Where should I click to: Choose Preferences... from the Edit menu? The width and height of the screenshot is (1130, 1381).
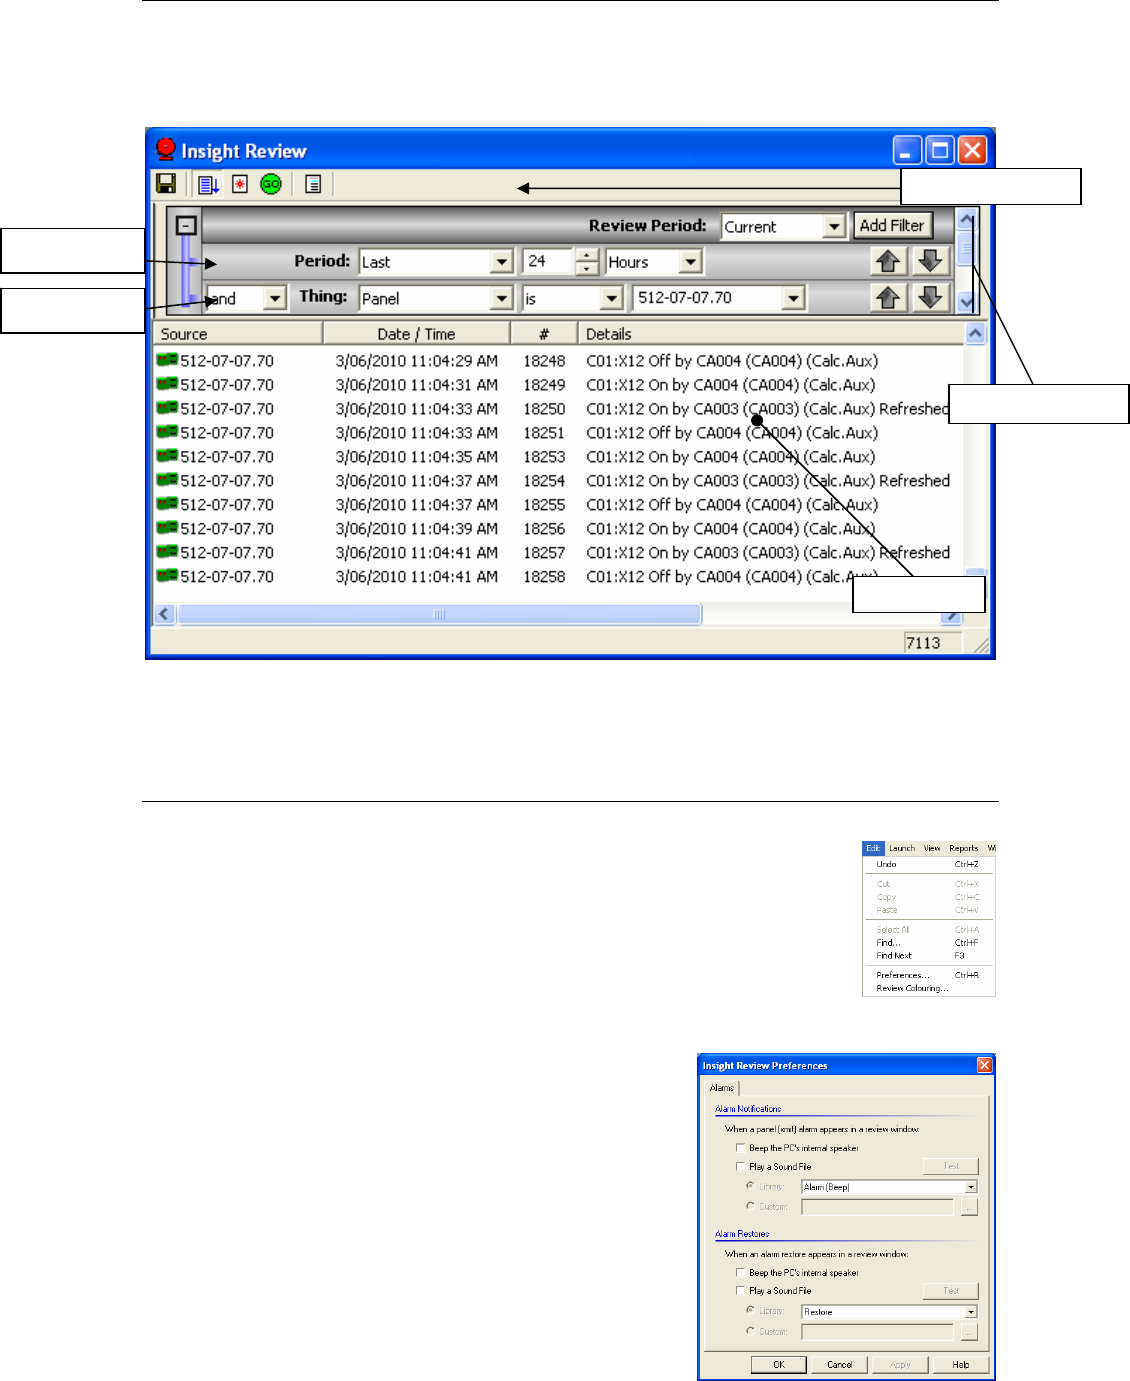(929, 975)
